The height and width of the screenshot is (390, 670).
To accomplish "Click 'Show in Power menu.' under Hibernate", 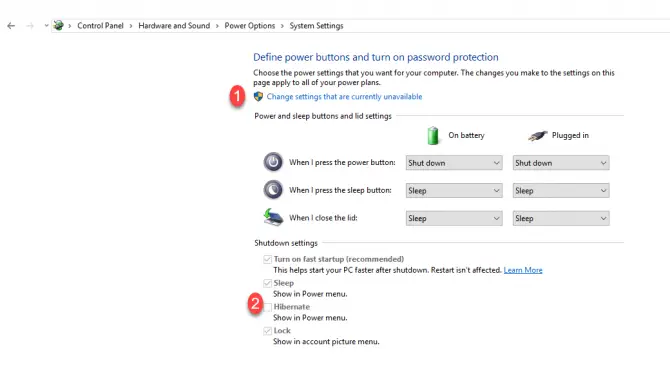I will pyautogui.click(x=310, y=318).
